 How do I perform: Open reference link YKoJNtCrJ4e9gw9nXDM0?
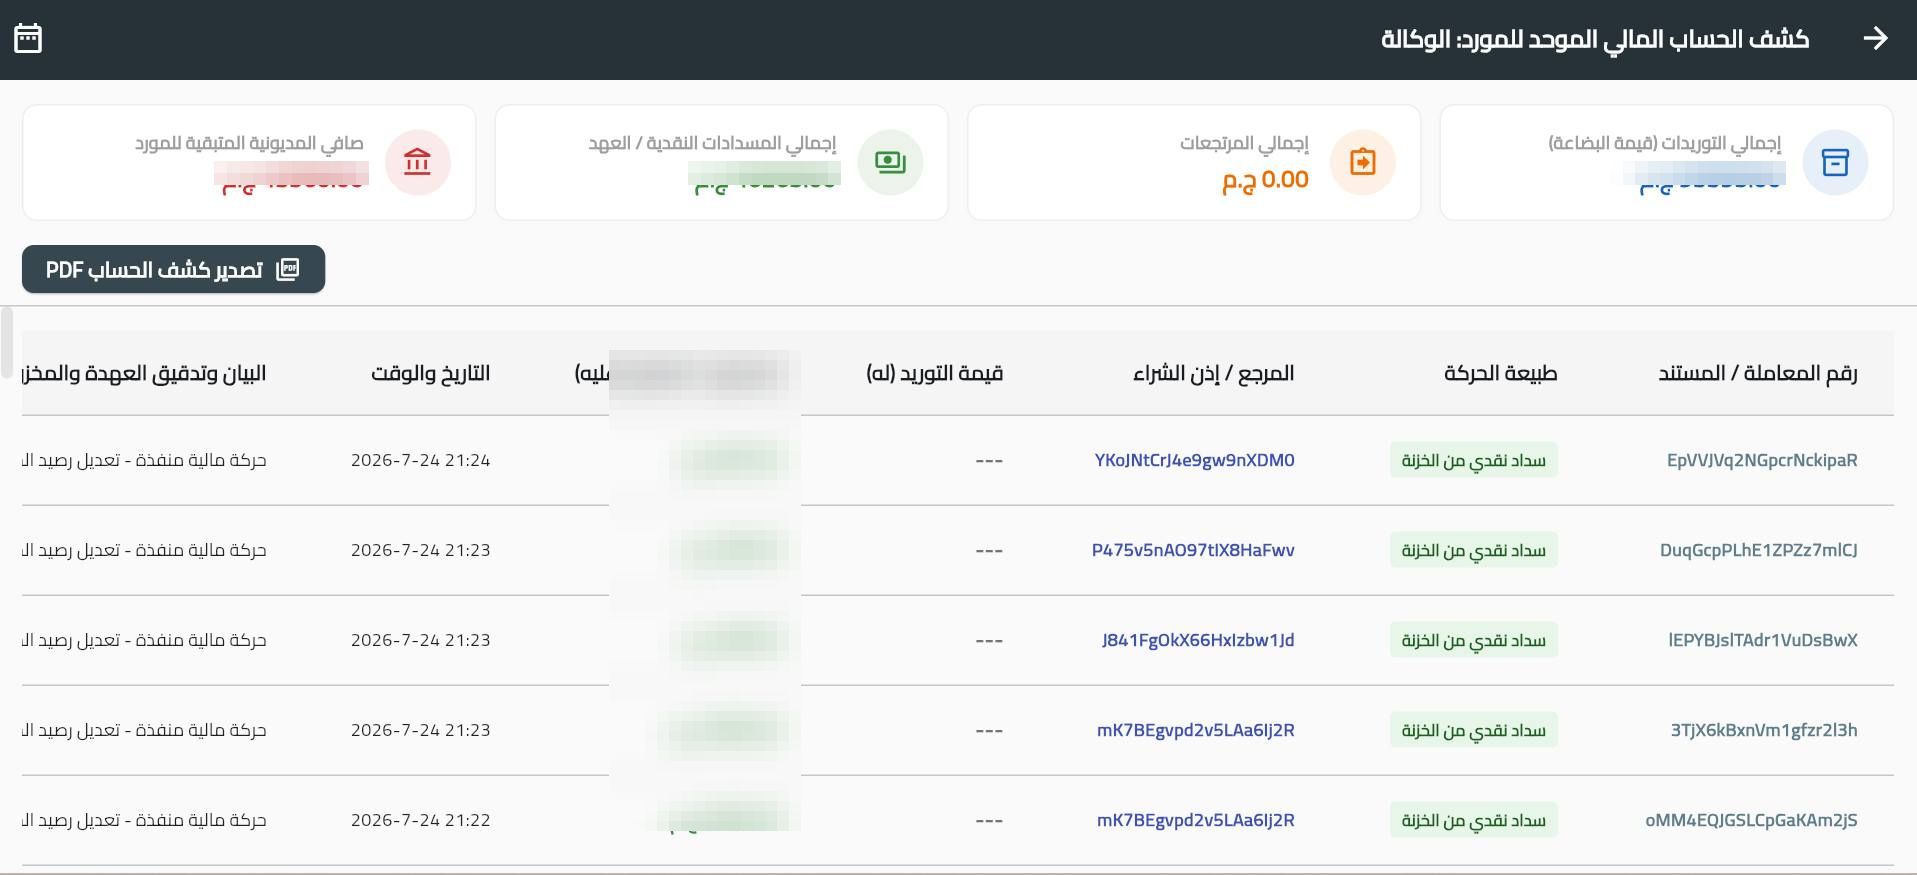[1194, 460]
